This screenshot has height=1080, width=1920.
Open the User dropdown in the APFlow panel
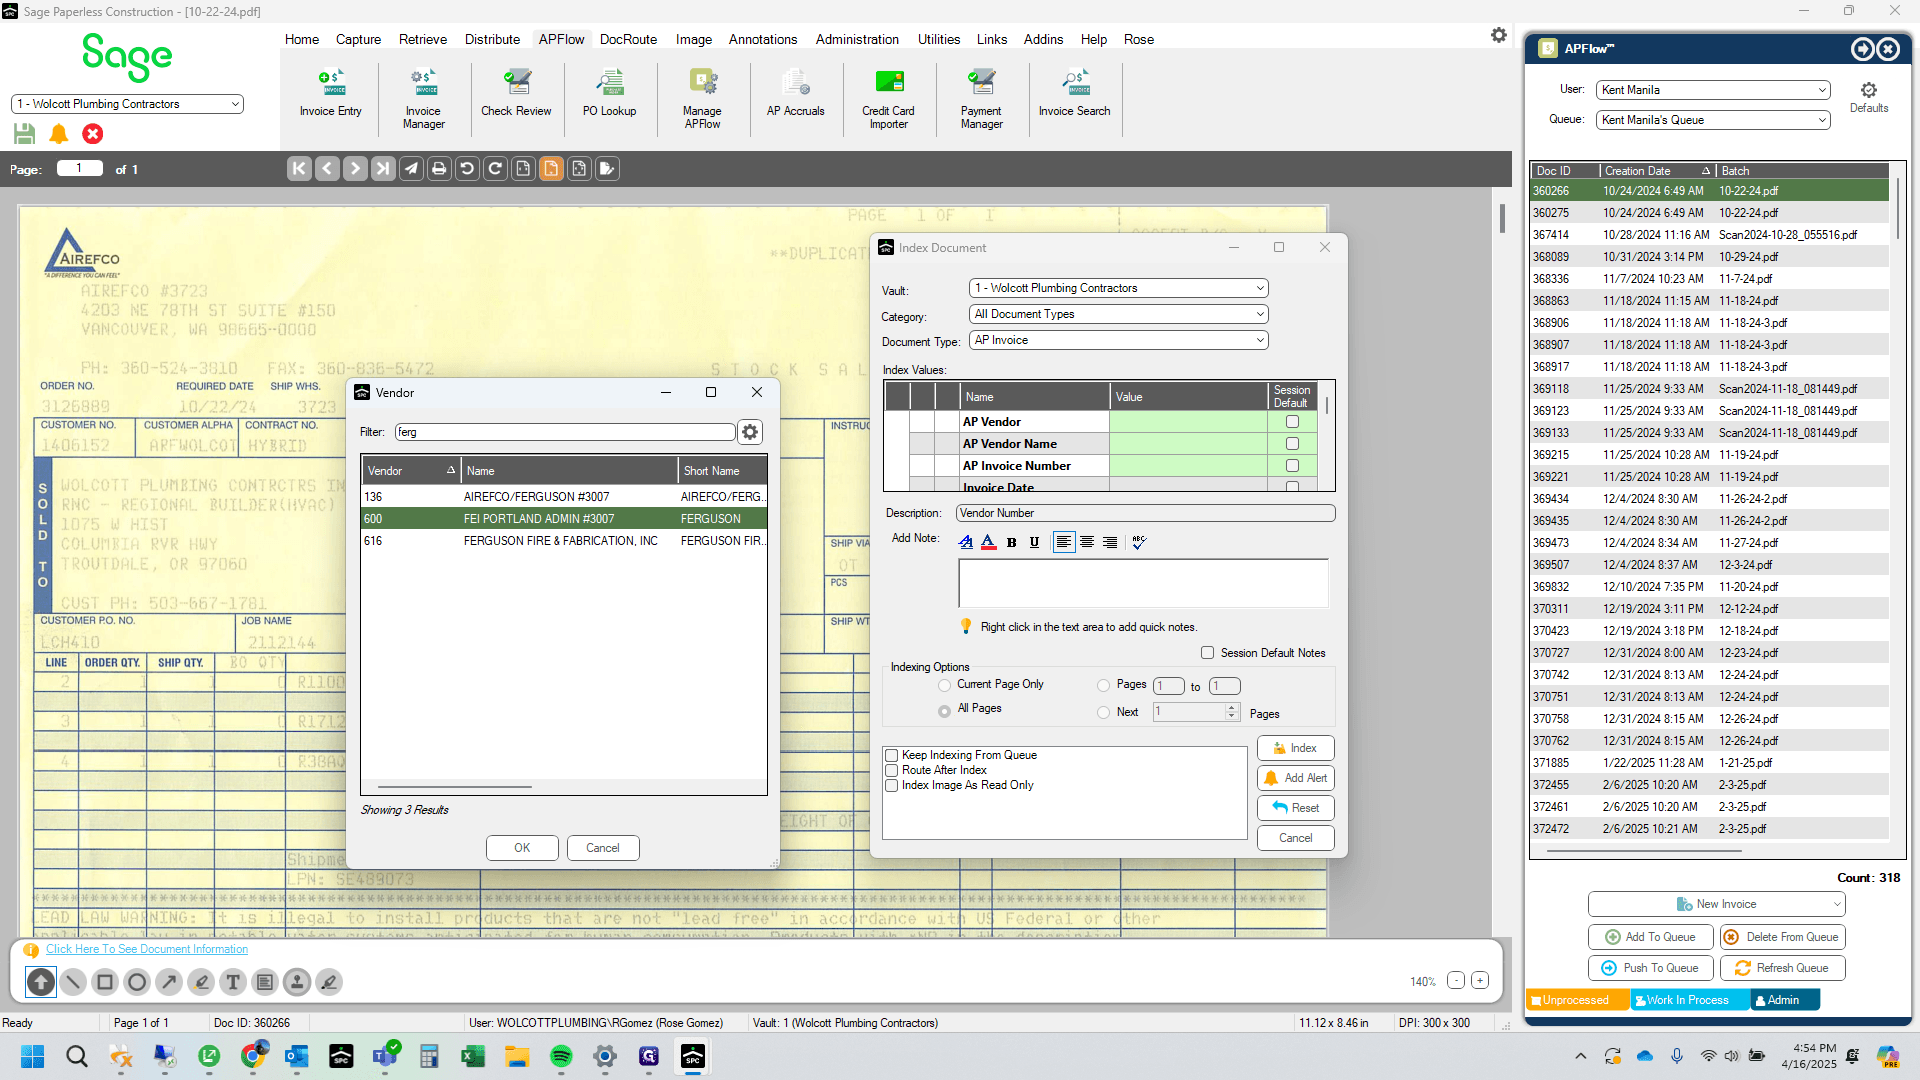(1713, 90)
